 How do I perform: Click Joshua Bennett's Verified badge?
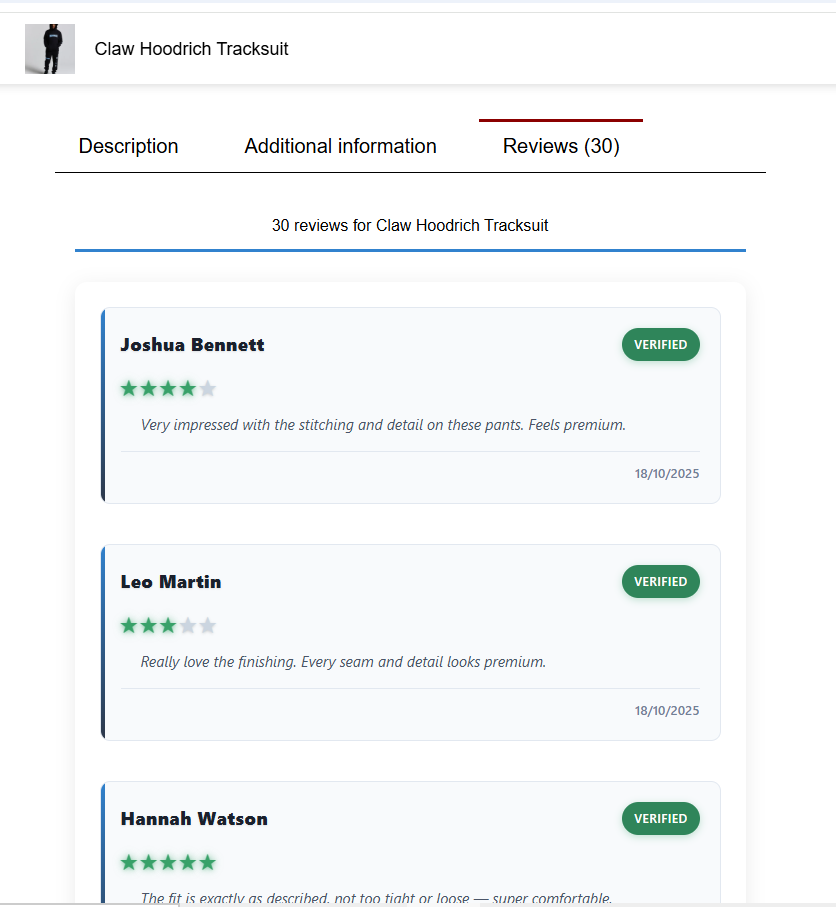point(660,345)
